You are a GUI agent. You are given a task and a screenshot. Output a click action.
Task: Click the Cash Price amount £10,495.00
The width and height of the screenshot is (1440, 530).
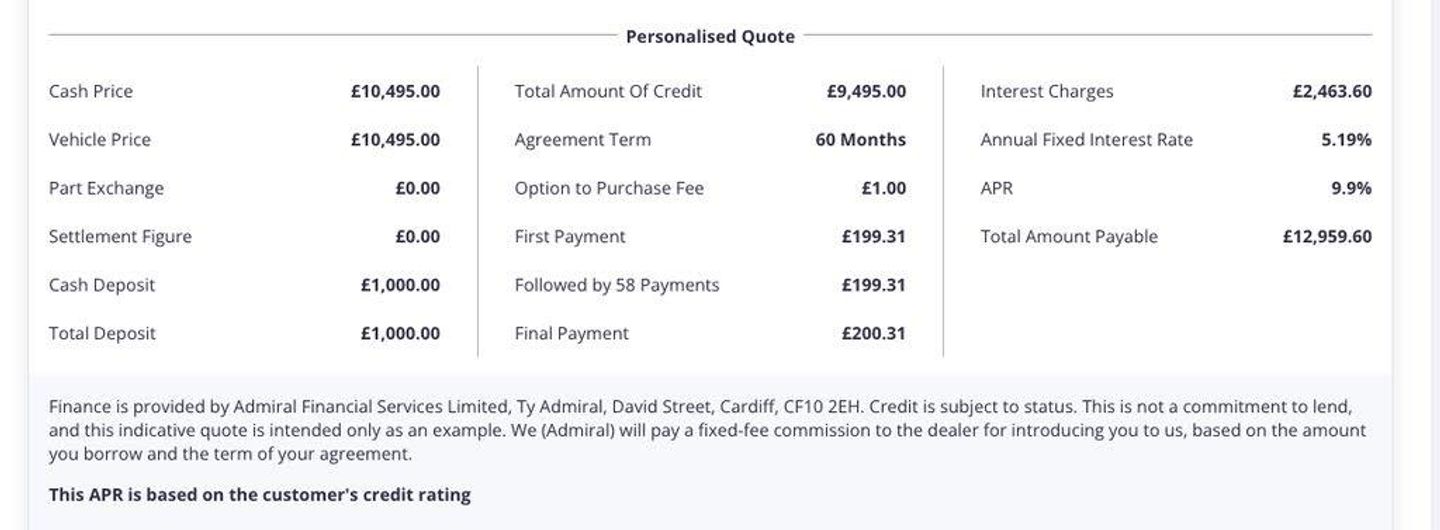click(395, 91)
